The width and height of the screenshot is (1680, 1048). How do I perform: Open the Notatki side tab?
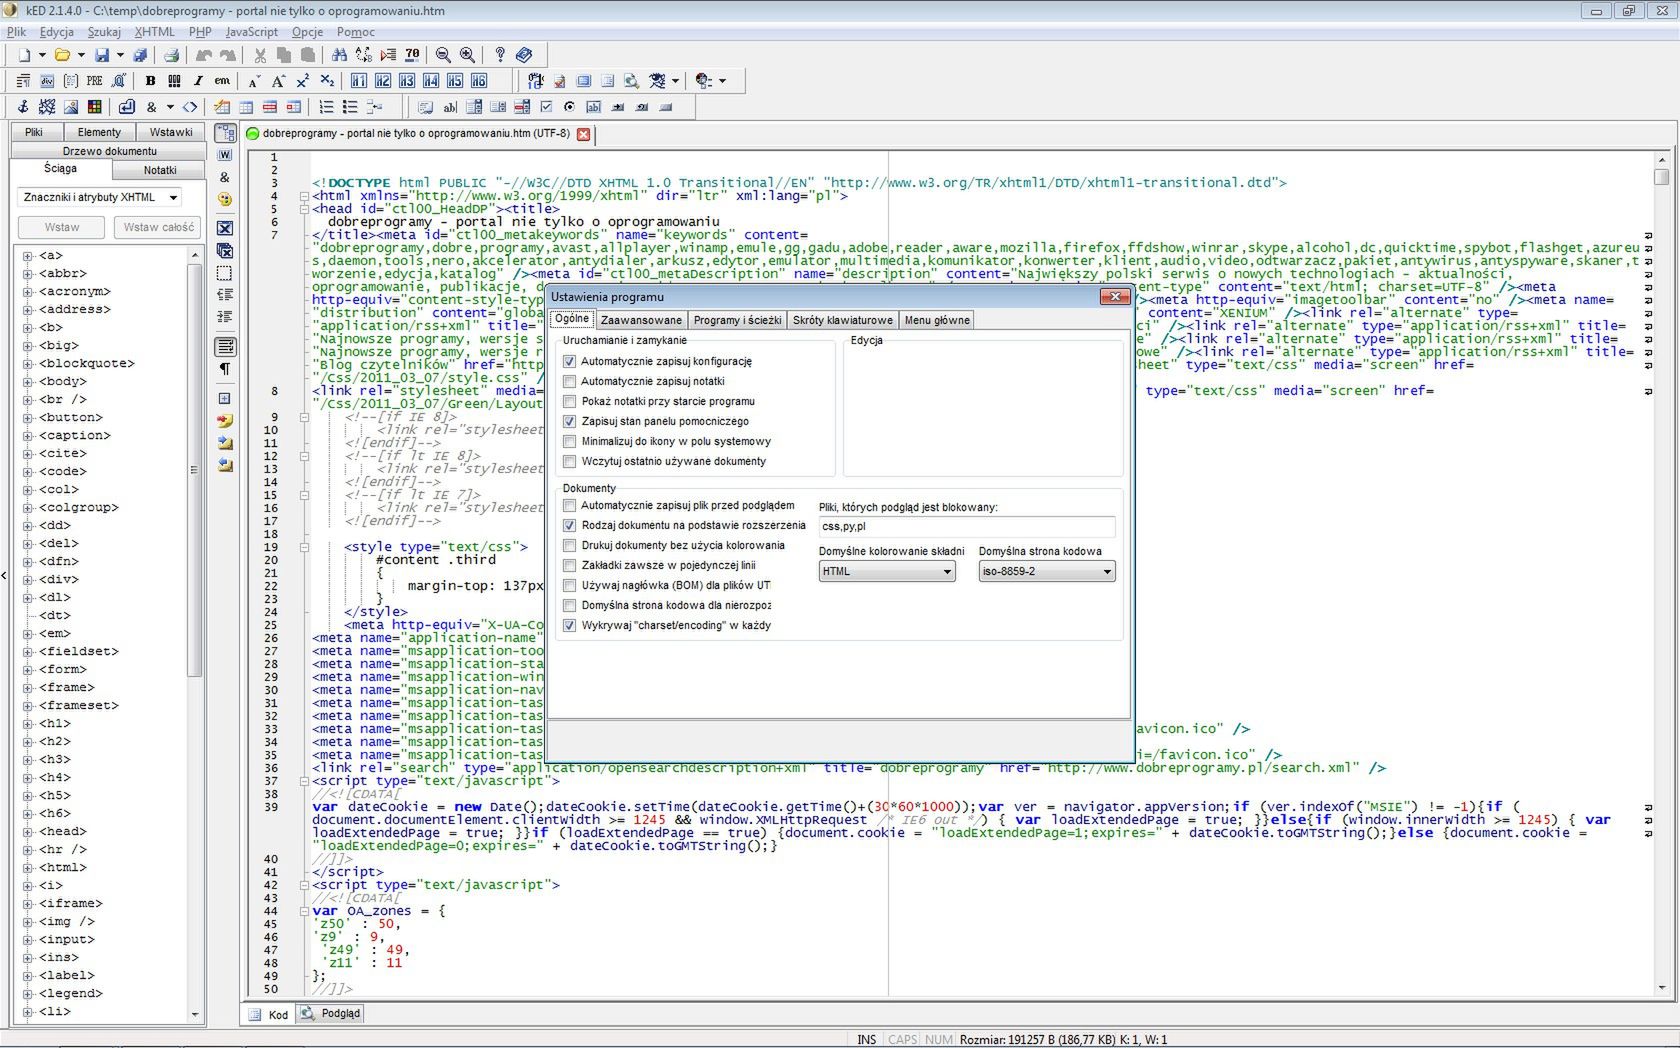click(x=160, y=170)
